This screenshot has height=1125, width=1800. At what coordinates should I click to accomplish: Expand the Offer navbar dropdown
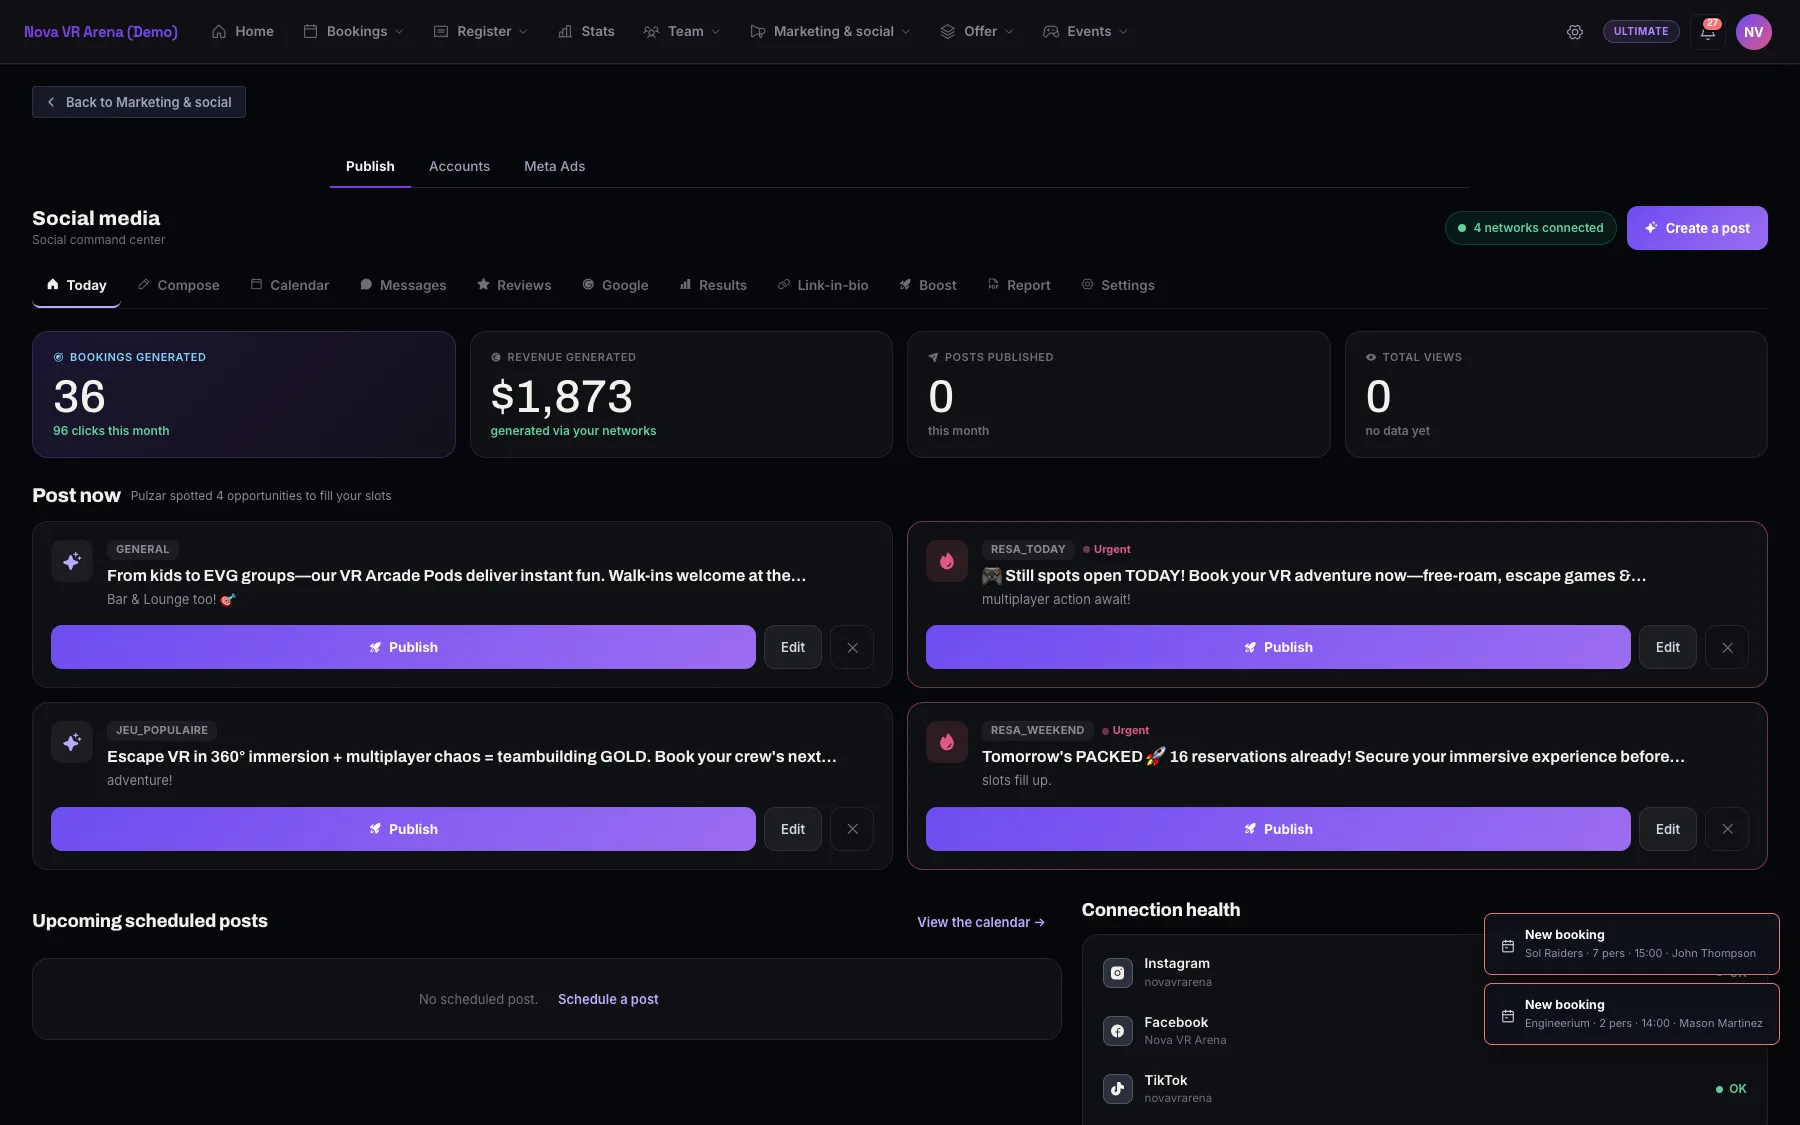[x=977, y=32]
